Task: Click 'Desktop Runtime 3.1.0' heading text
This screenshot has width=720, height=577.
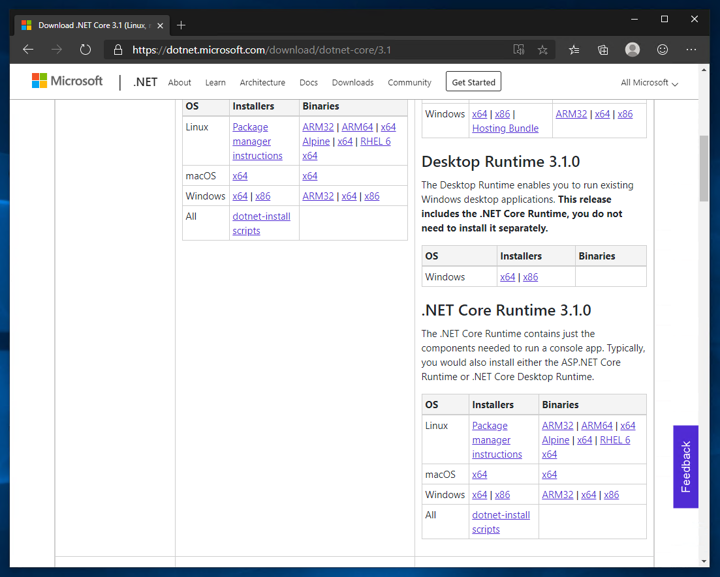Action: click(501, 162)
